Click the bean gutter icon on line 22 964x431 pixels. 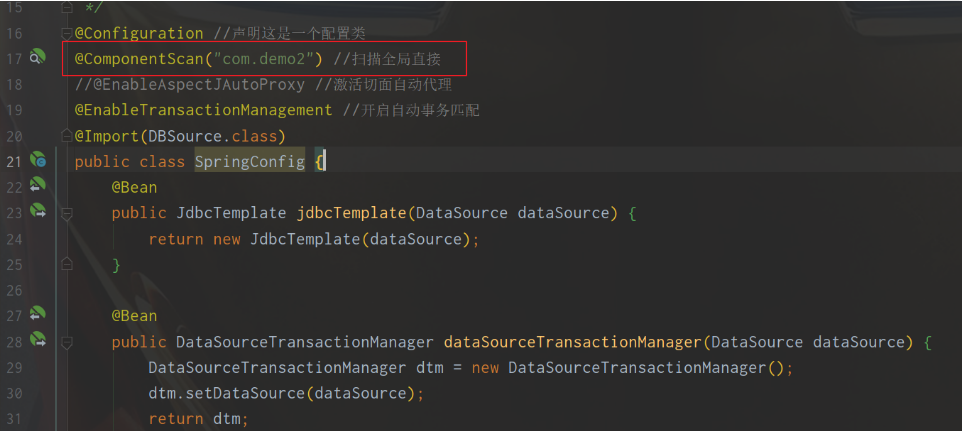[x=38, y=185]
